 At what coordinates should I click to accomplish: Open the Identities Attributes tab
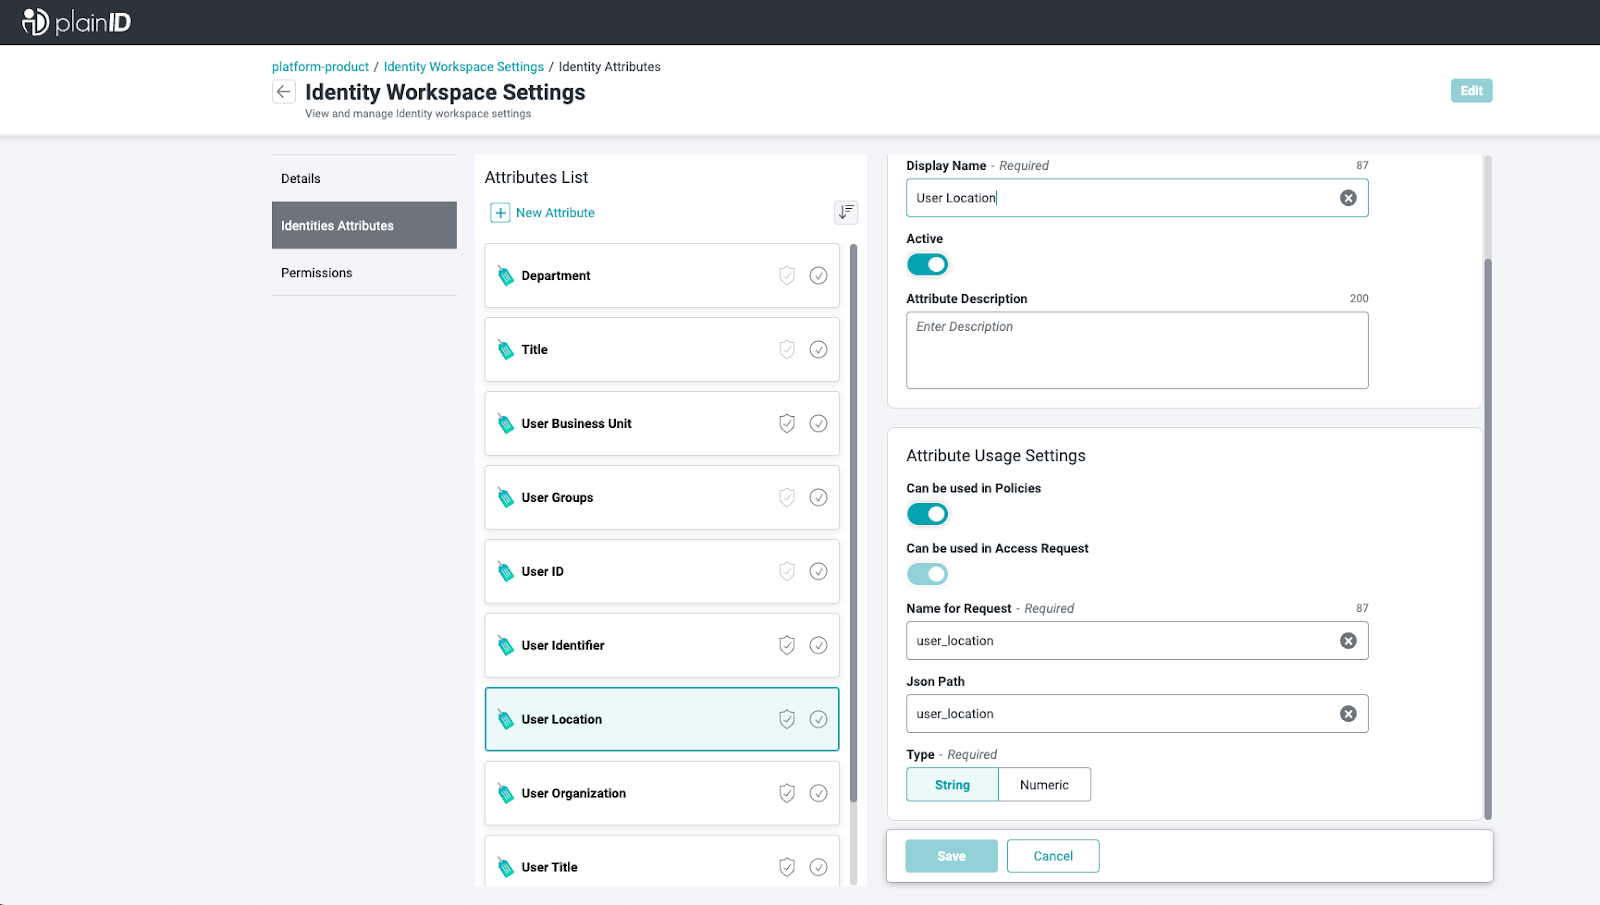click(364, 225)
